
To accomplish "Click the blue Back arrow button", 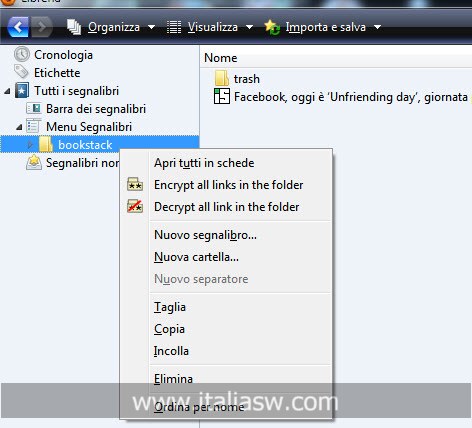I will point(18,27).
